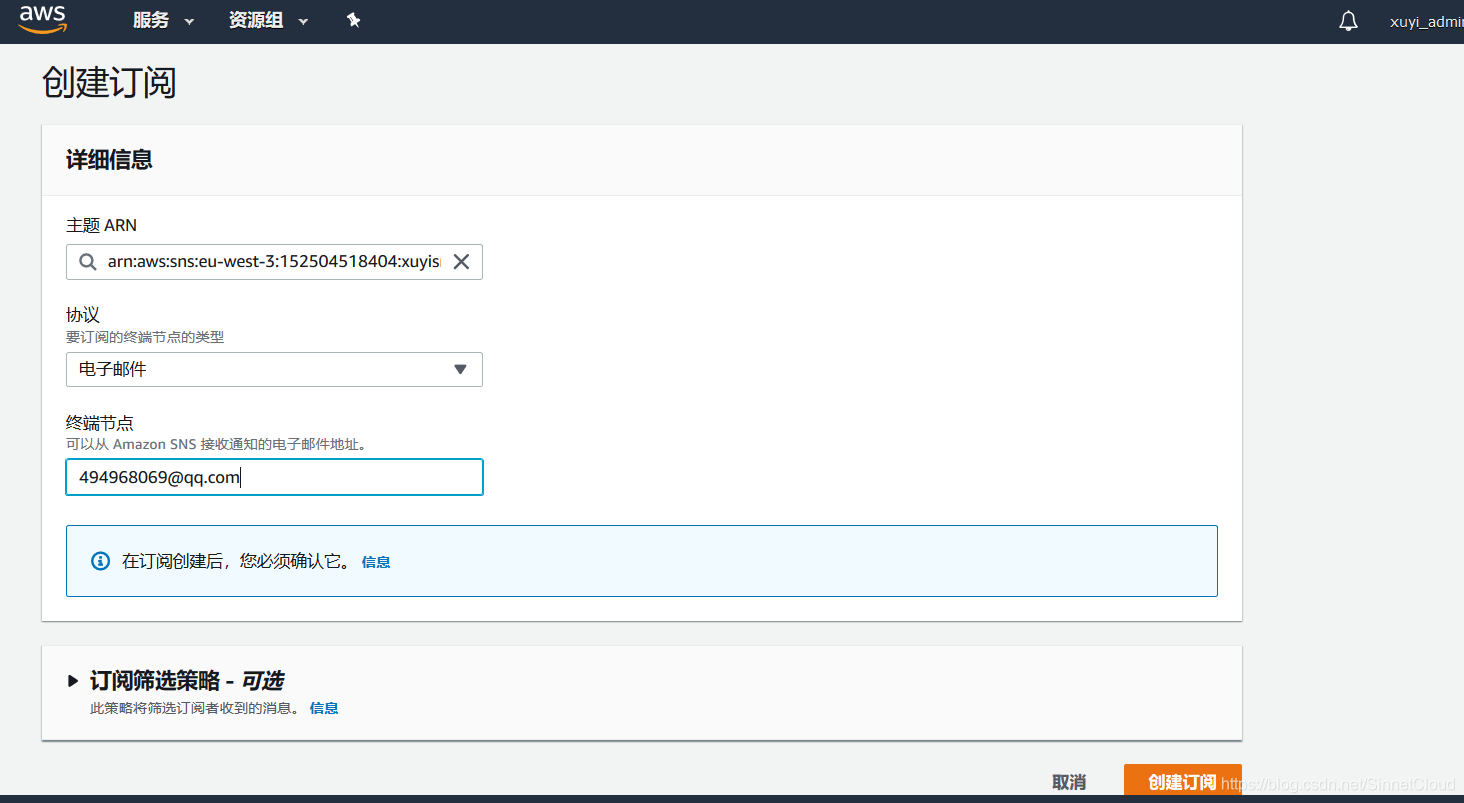Screen dimensions: 1464x803
Task: Click the 主题 ARN input field
Action: coord(274,262)
